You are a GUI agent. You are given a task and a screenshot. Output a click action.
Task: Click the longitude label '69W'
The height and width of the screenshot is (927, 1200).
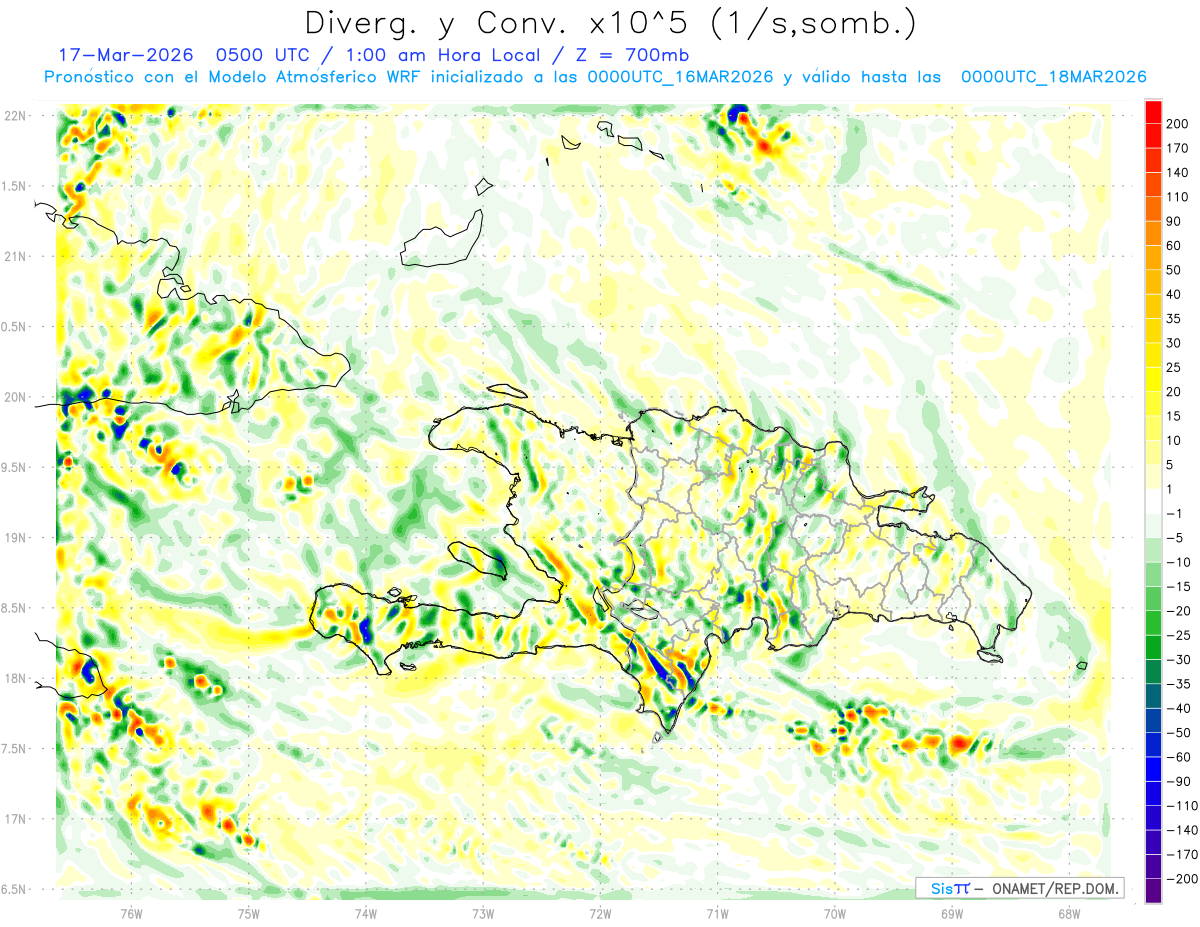pyautogui.click(x=951, y=914)
